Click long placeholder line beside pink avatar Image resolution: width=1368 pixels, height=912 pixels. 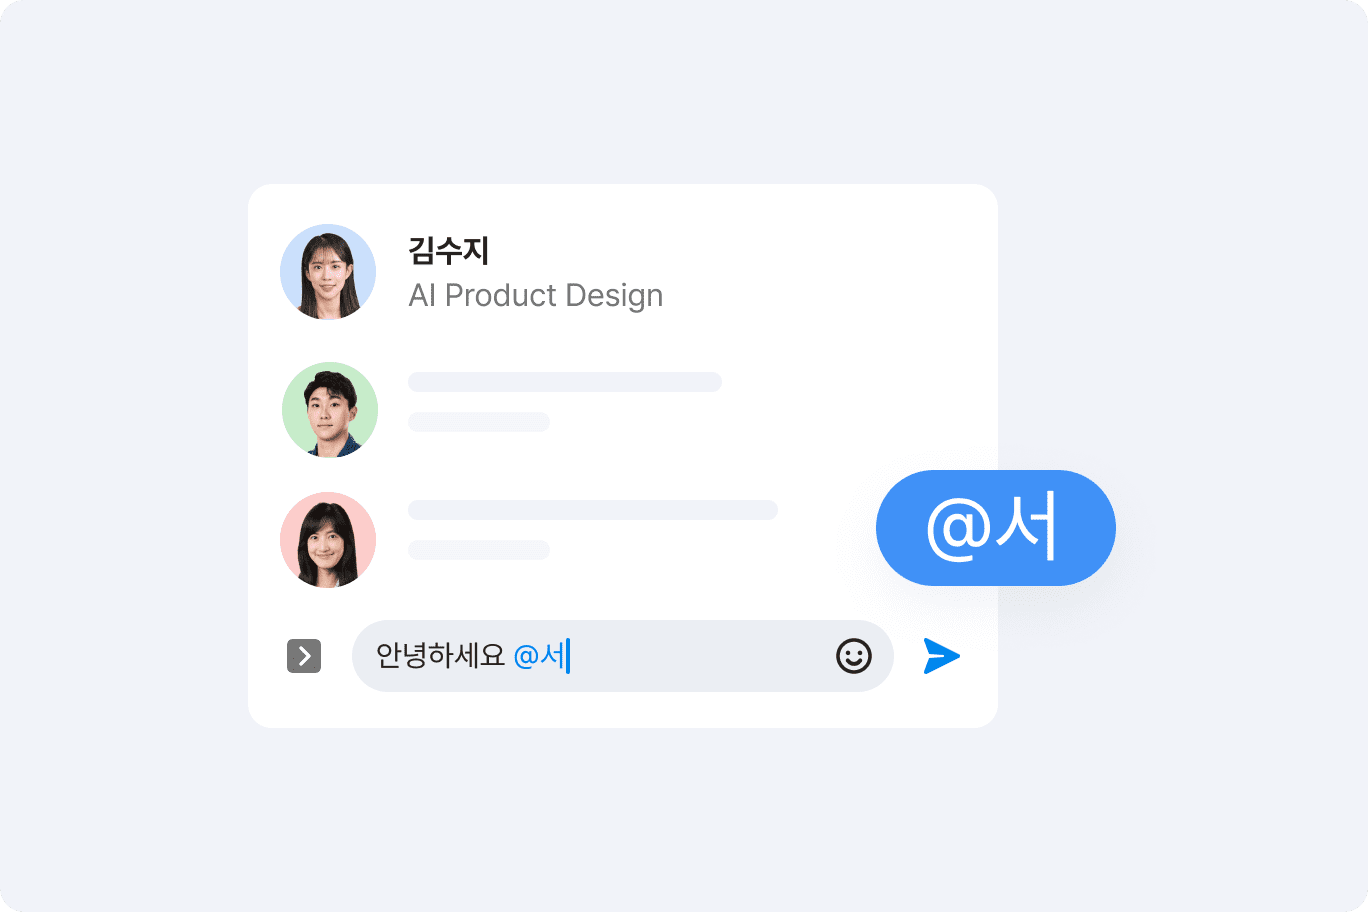[593, 510]
